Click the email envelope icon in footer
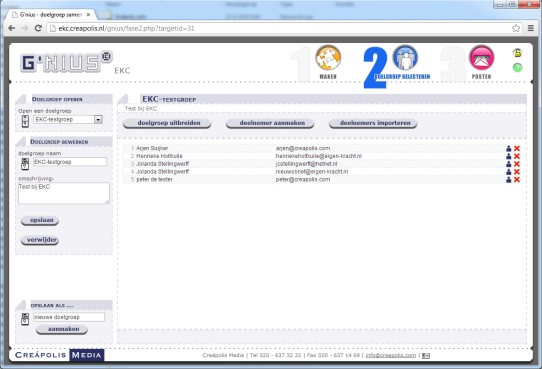 pyautogui.click(x=426, y=355)
